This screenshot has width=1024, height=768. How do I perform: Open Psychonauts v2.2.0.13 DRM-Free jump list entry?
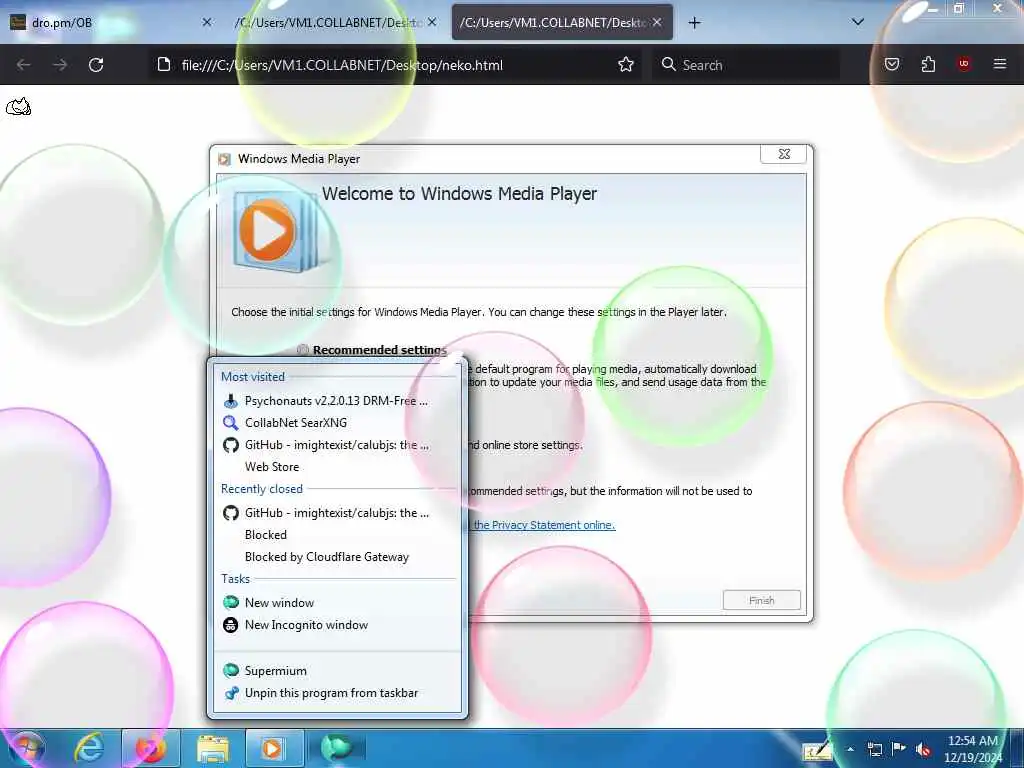click(x=337, y=401)
